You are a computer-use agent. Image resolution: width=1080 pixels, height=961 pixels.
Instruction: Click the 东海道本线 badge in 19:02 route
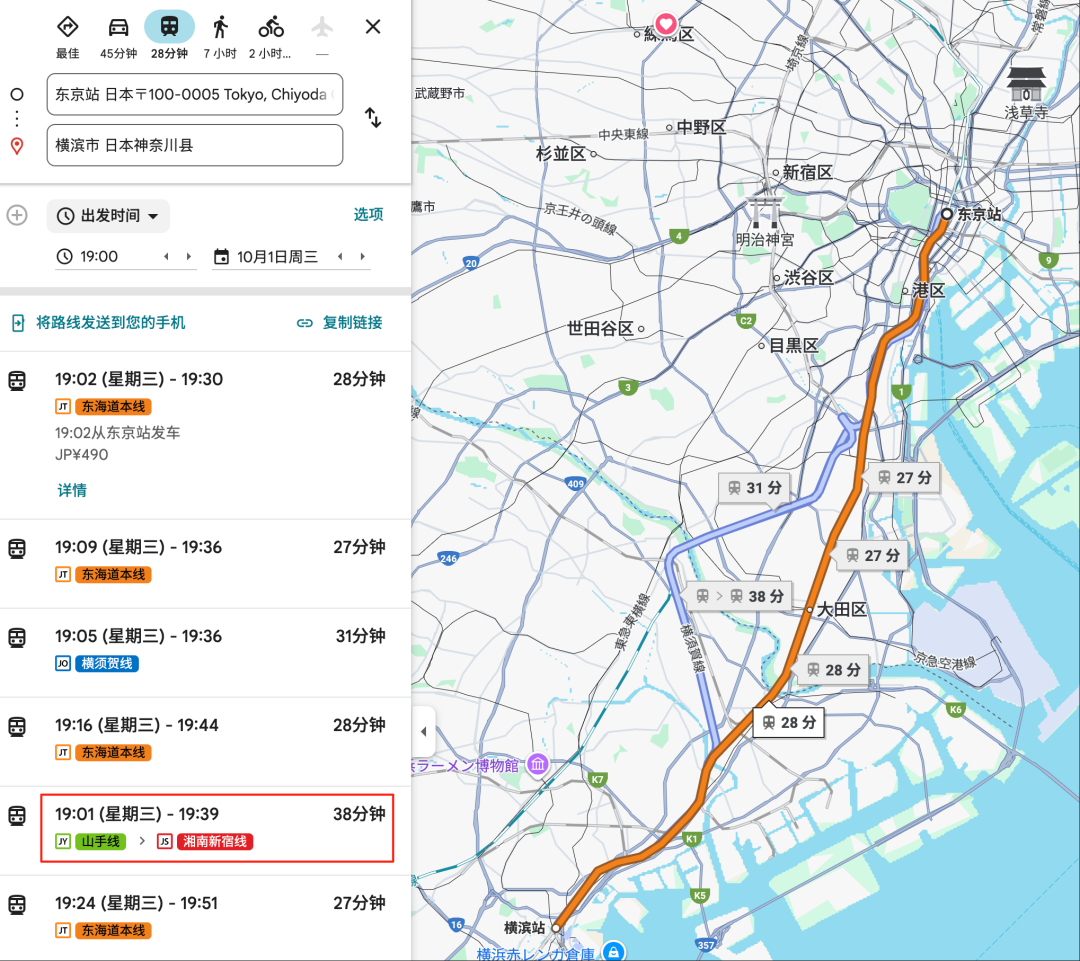coord(114,406)
